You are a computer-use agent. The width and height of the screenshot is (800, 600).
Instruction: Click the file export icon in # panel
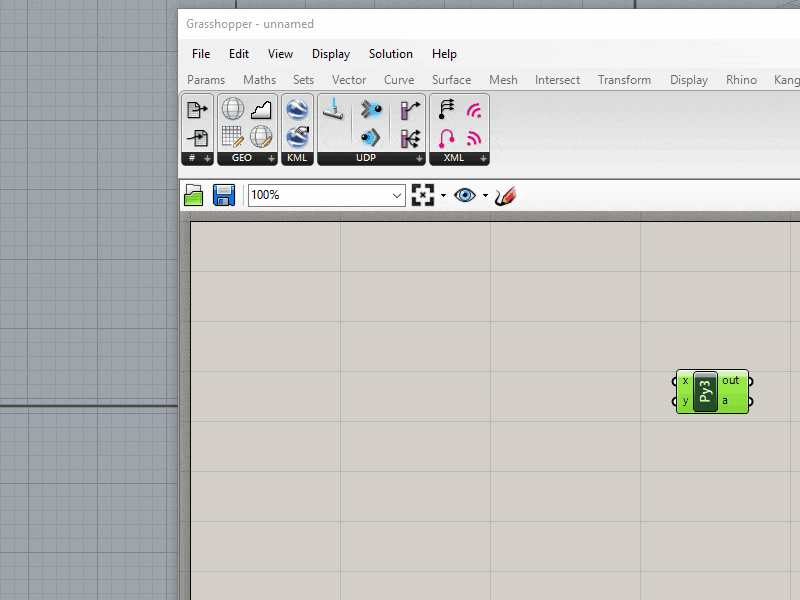[x=197, y=109]
